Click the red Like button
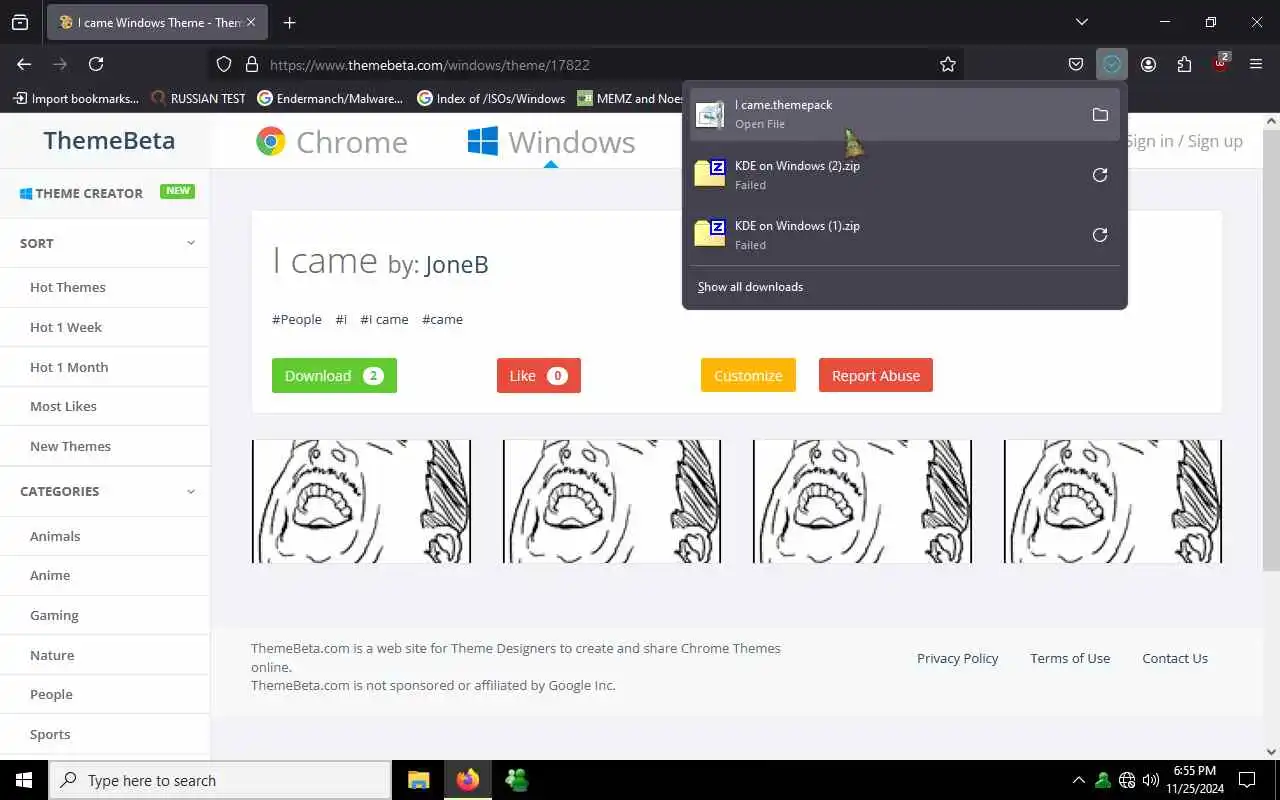The height and width of the screenshot is (800, 1280). tap(539, 375)
